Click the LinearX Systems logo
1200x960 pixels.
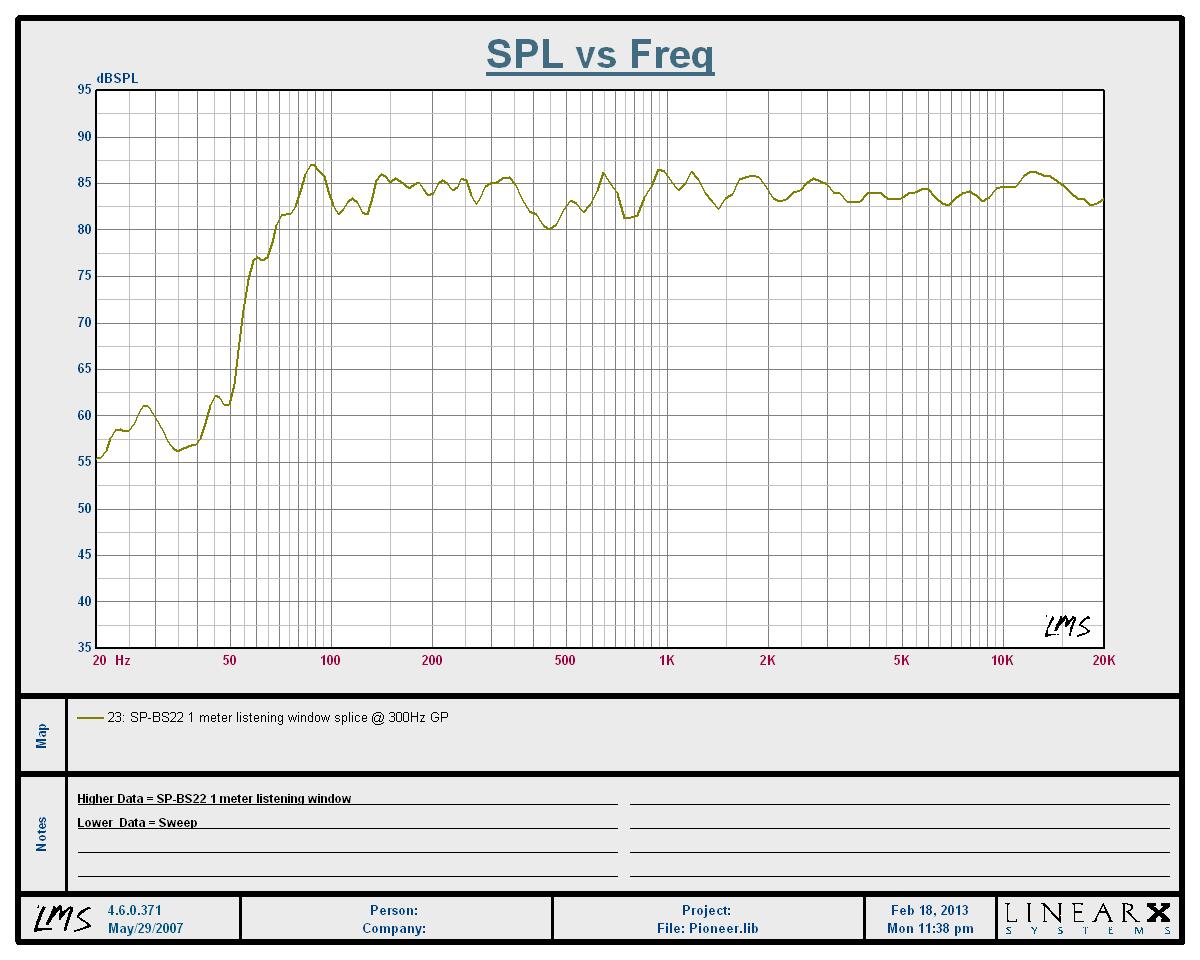[x=1087, y=918]
